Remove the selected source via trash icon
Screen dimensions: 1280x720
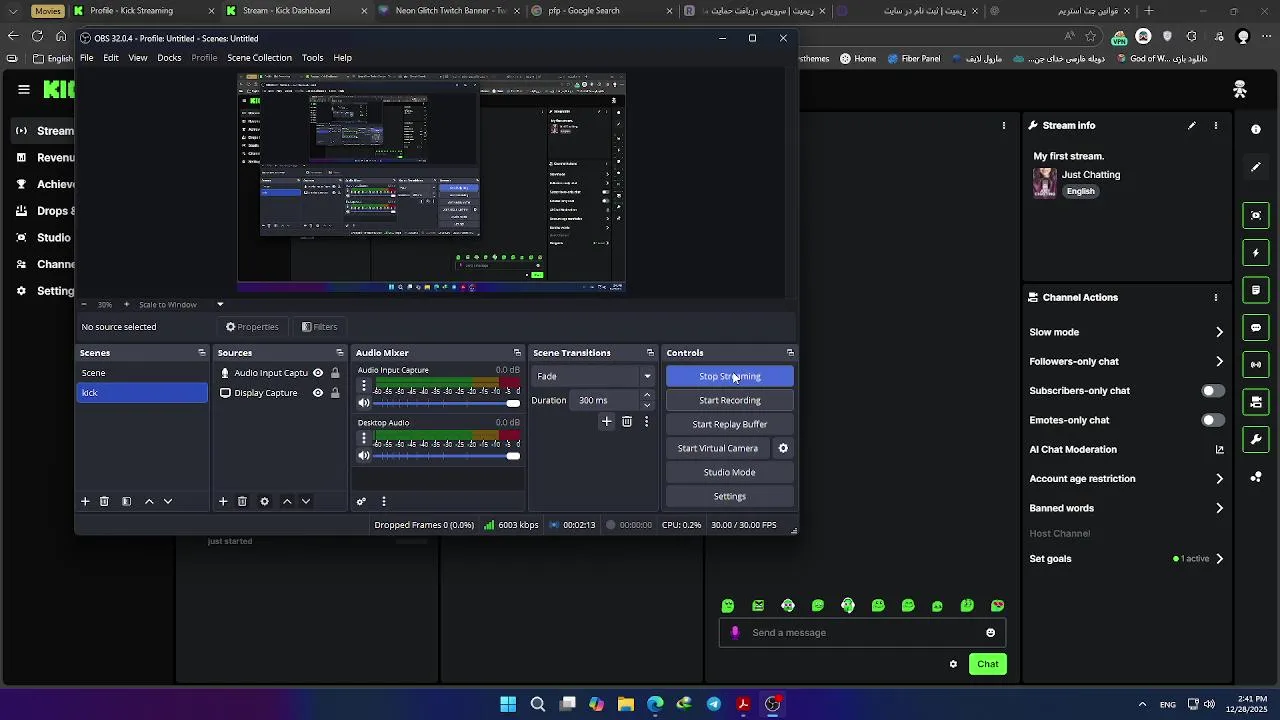click(242, 501)
